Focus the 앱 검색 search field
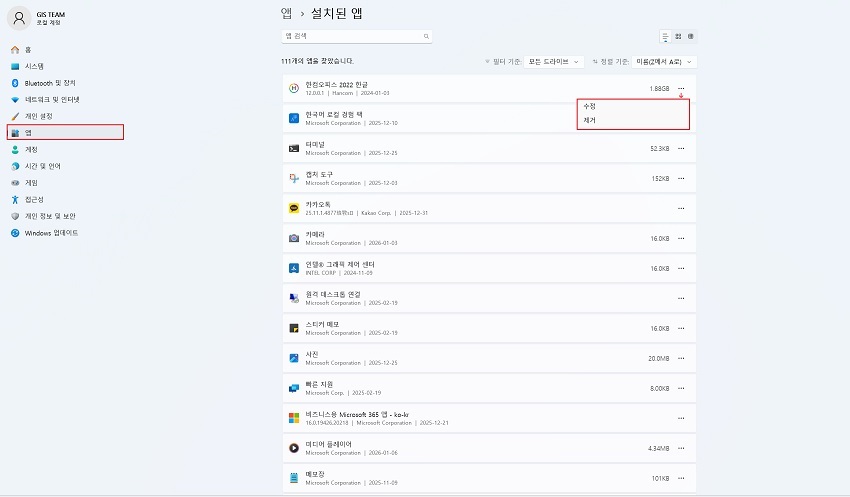Image resolution: width=850 pixels, height=497 pixels. tap(356, 36)
